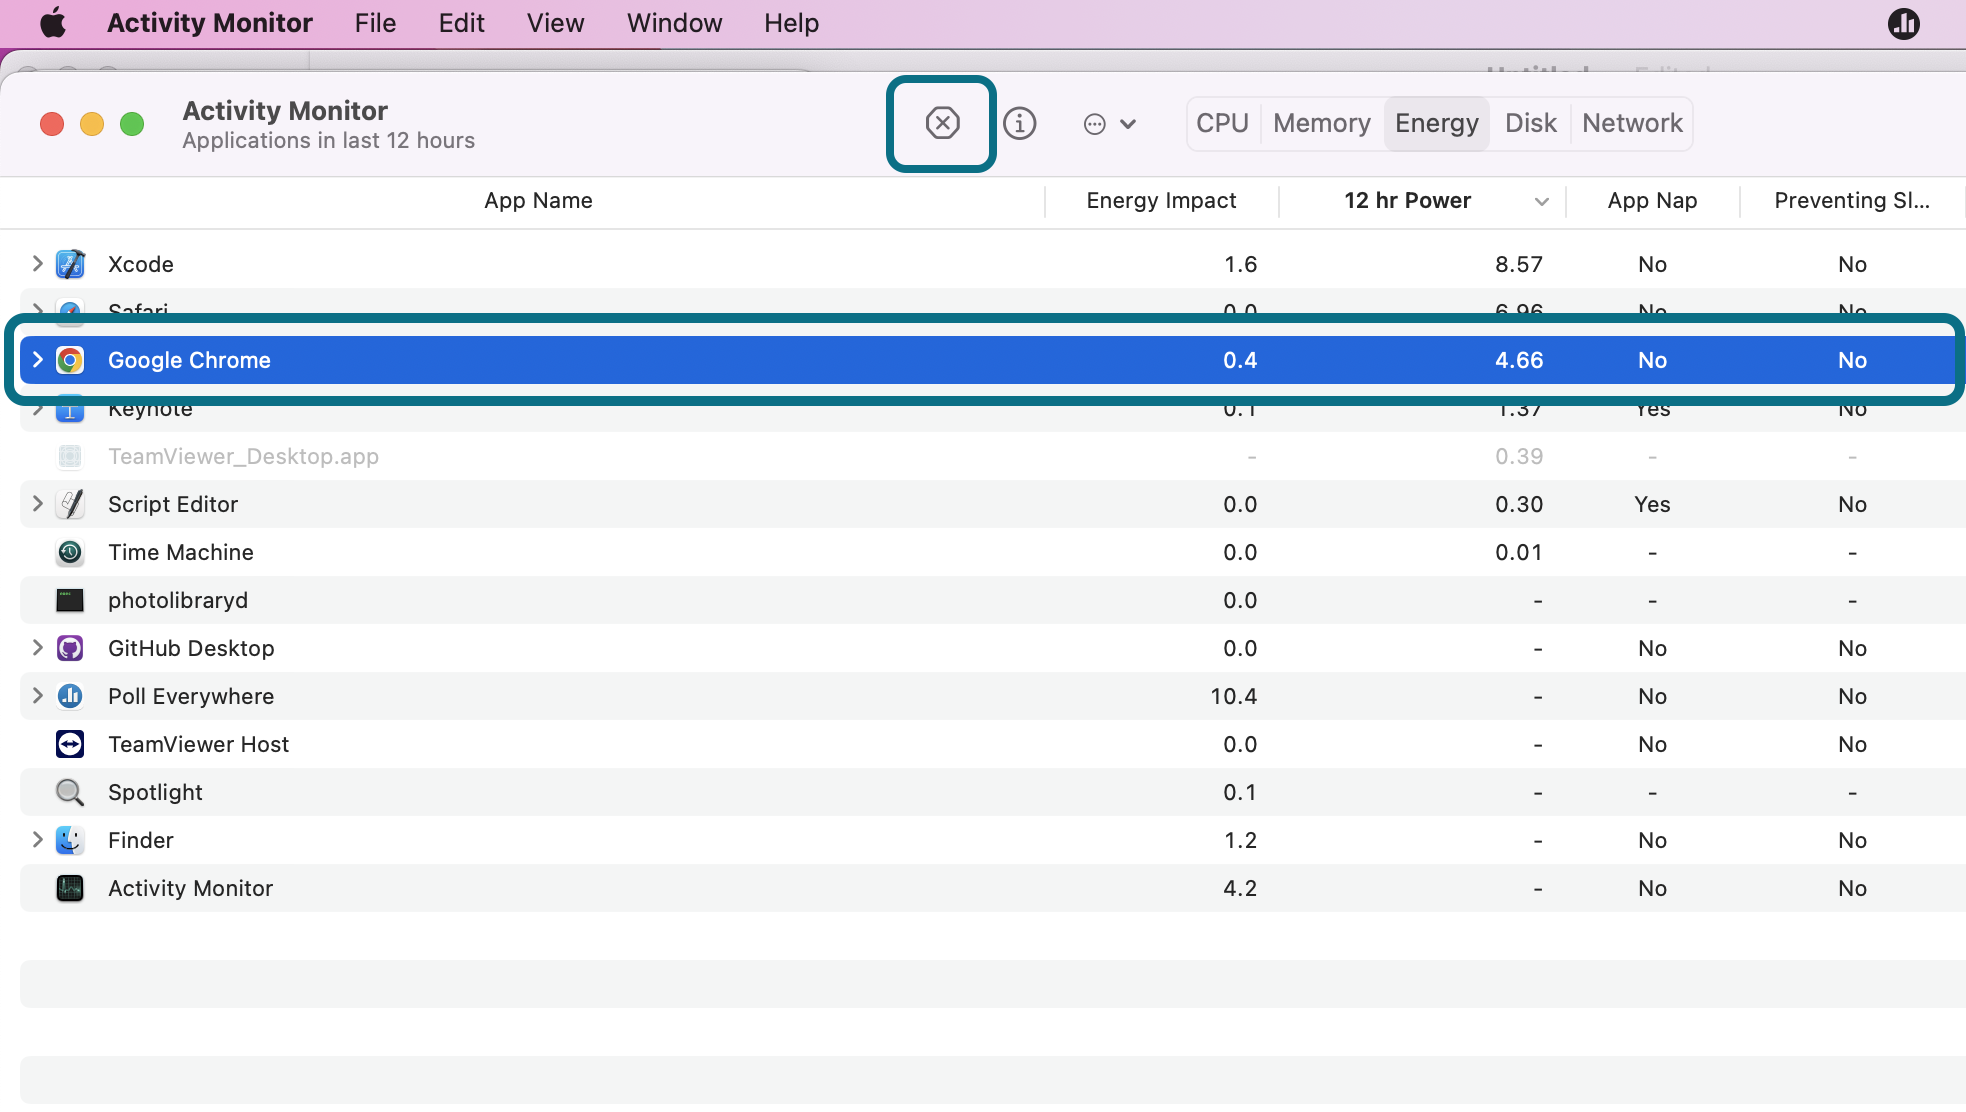Click the Spotlight magnifier icon
The height and width of the screenshot is (1112, 1966).
(70, 792)
